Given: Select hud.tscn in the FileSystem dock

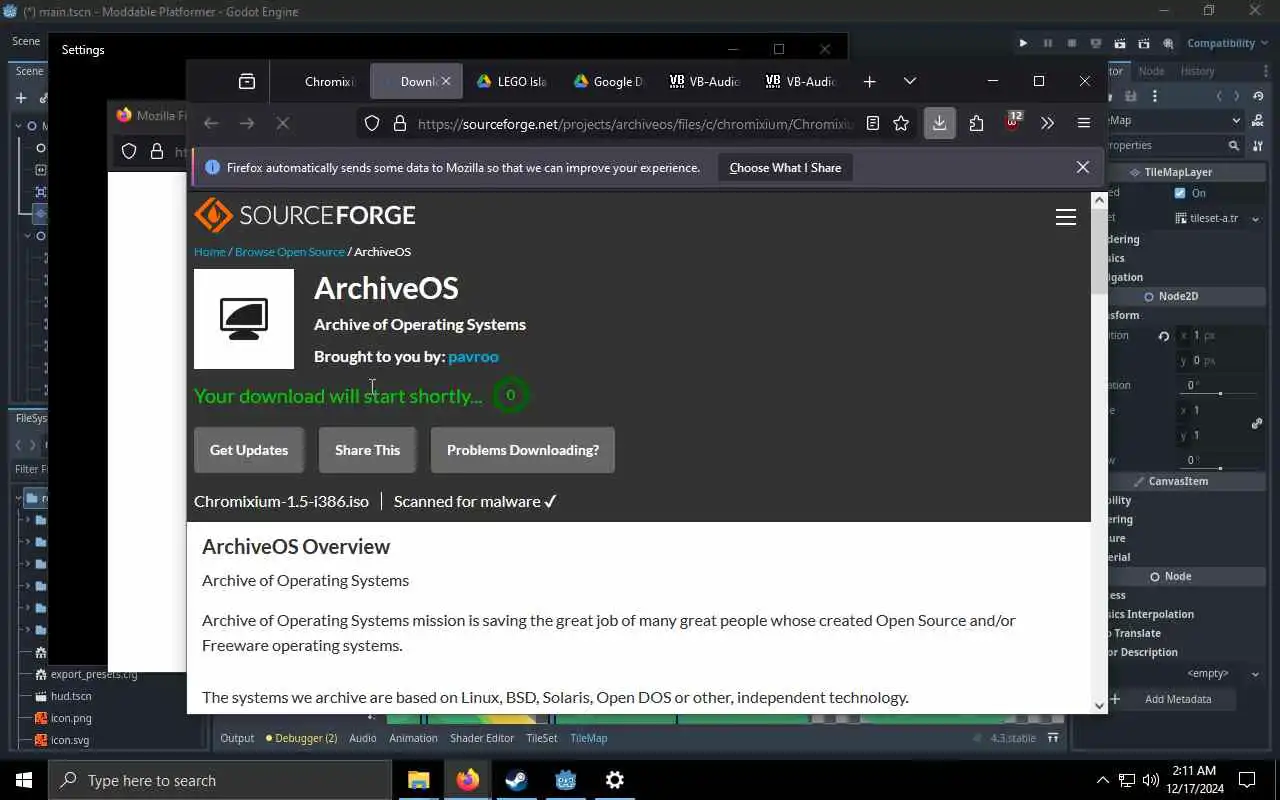Looking at the screenshot, I should 70,696.
